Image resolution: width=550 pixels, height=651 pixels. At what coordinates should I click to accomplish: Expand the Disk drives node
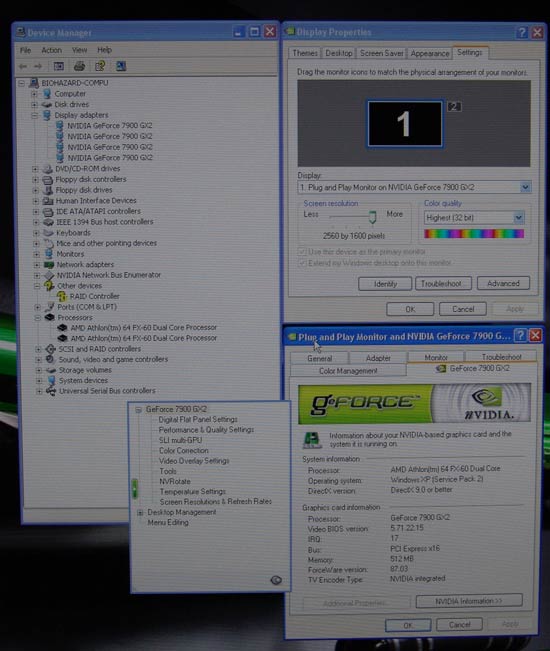click(34, 105)
